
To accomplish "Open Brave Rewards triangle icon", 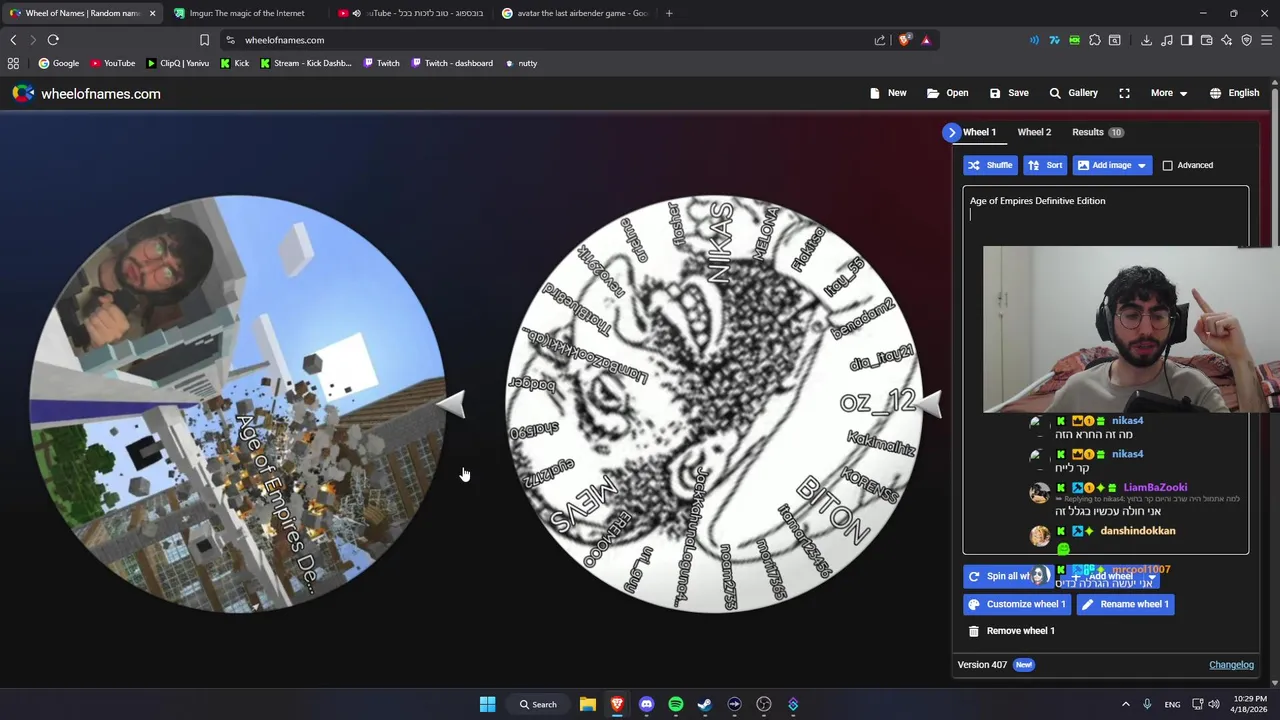I will coord(926,40).
